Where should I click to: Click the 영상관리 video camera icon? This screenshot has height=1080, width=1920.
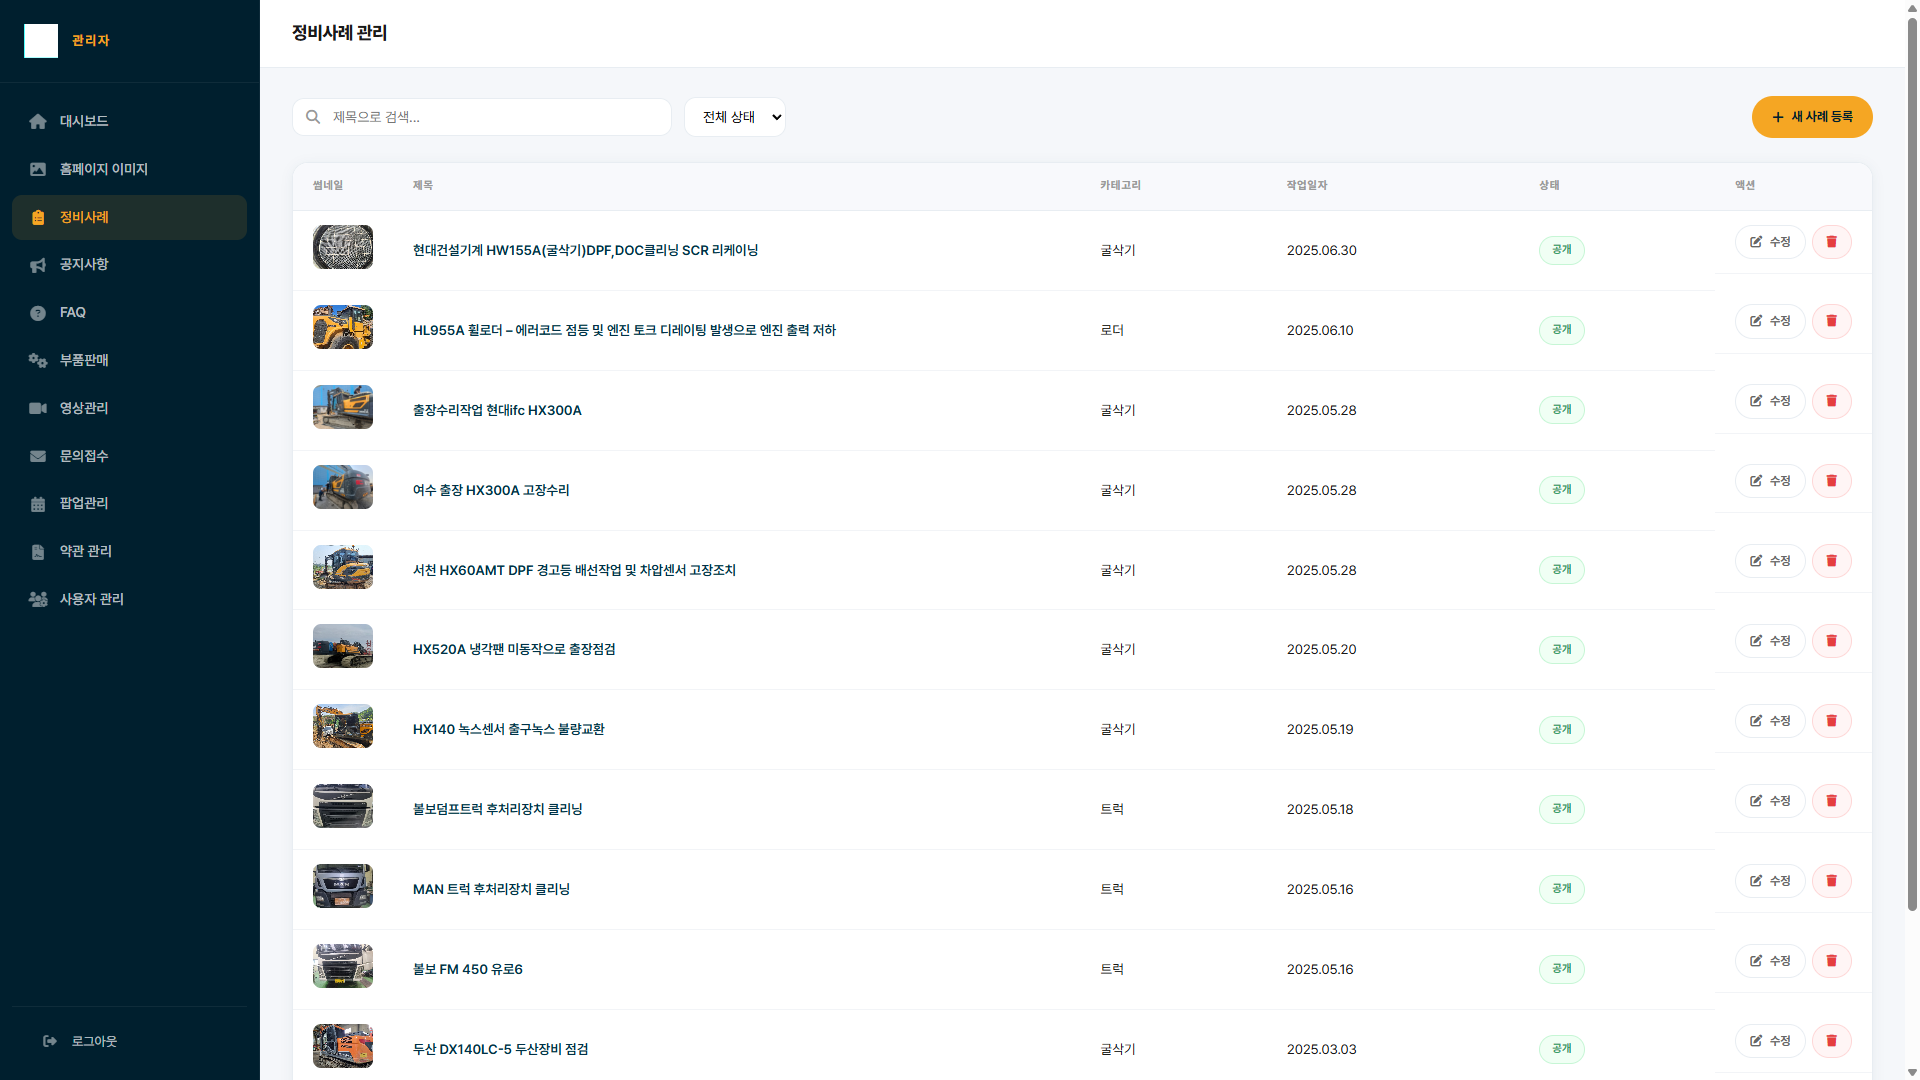(38, 408)
